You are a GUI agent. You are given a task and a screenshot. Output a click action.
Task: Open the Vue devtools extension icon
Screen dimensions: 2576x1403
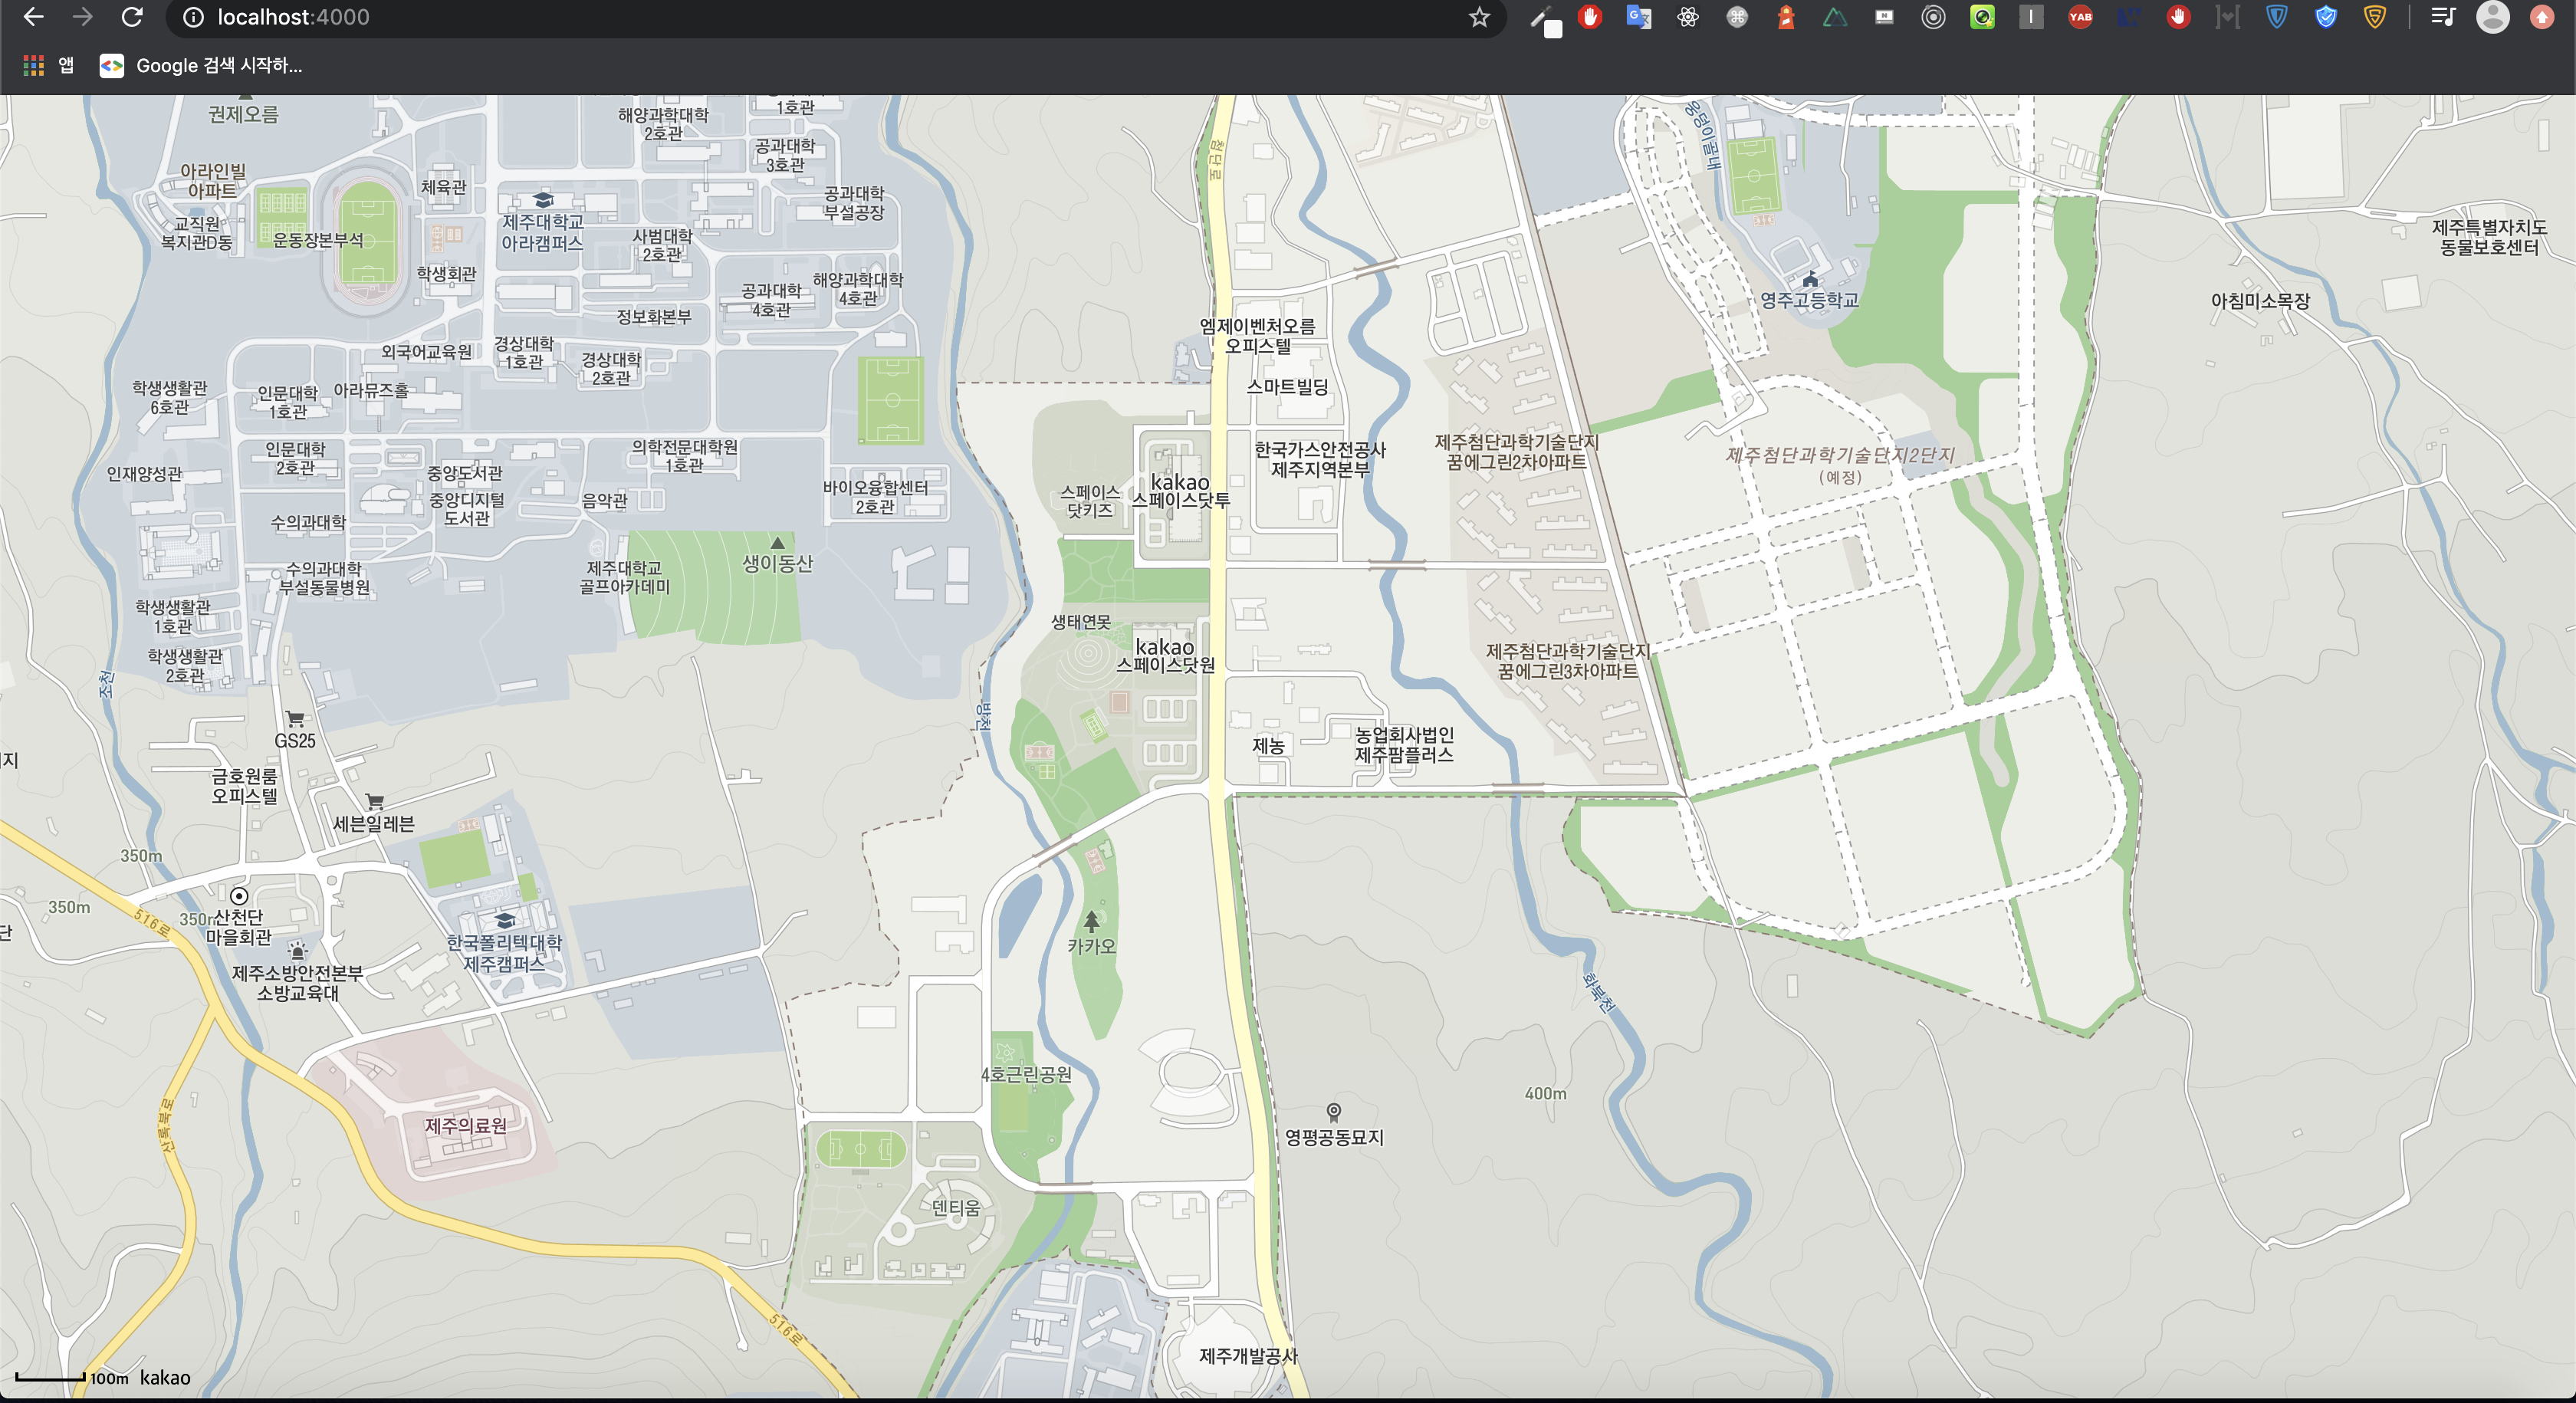pyautogui.click(x=1835, y=17)
